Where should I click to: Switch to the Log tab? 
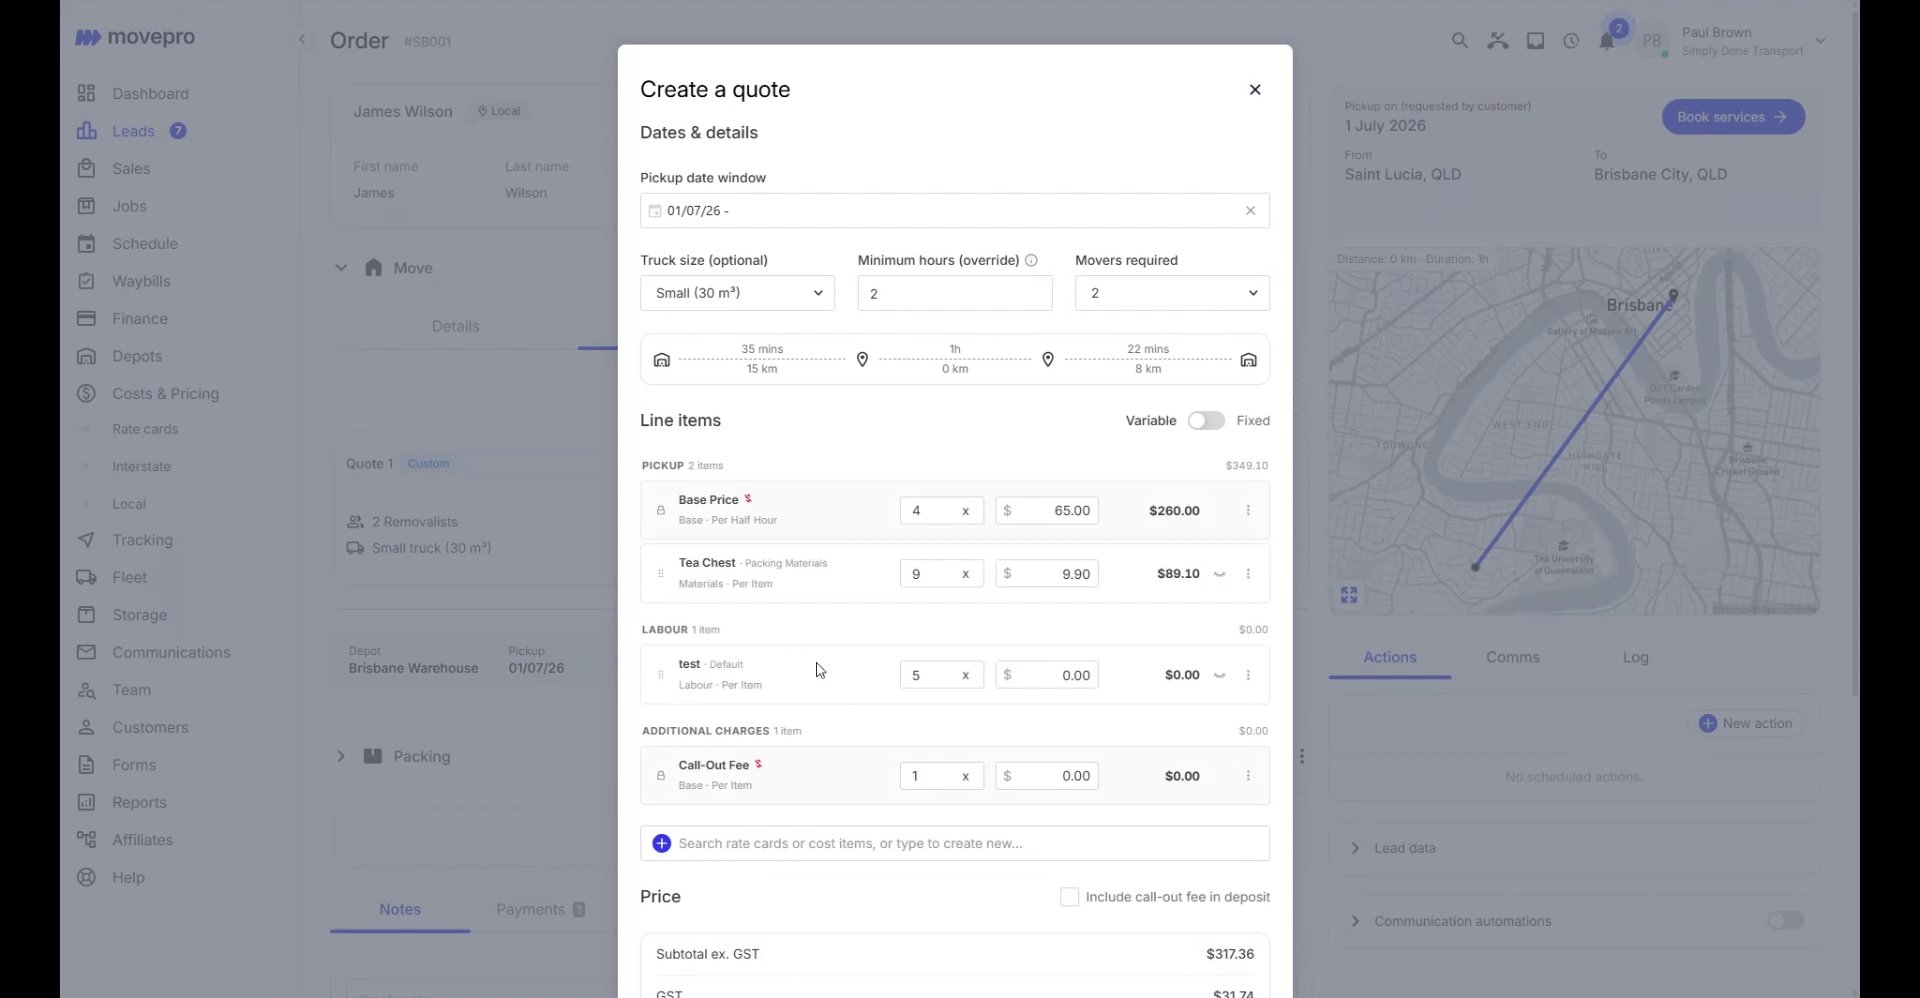point(1635,657)
